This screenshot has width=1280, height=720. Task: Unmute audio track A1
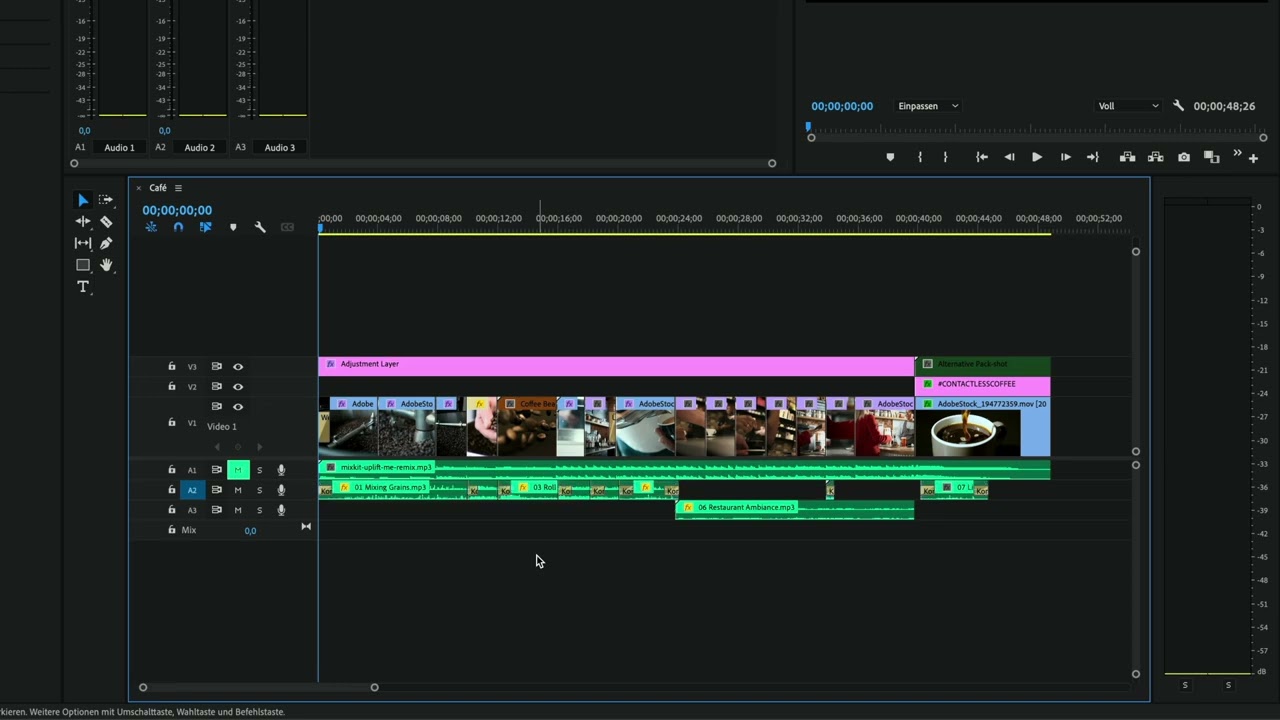238,470
